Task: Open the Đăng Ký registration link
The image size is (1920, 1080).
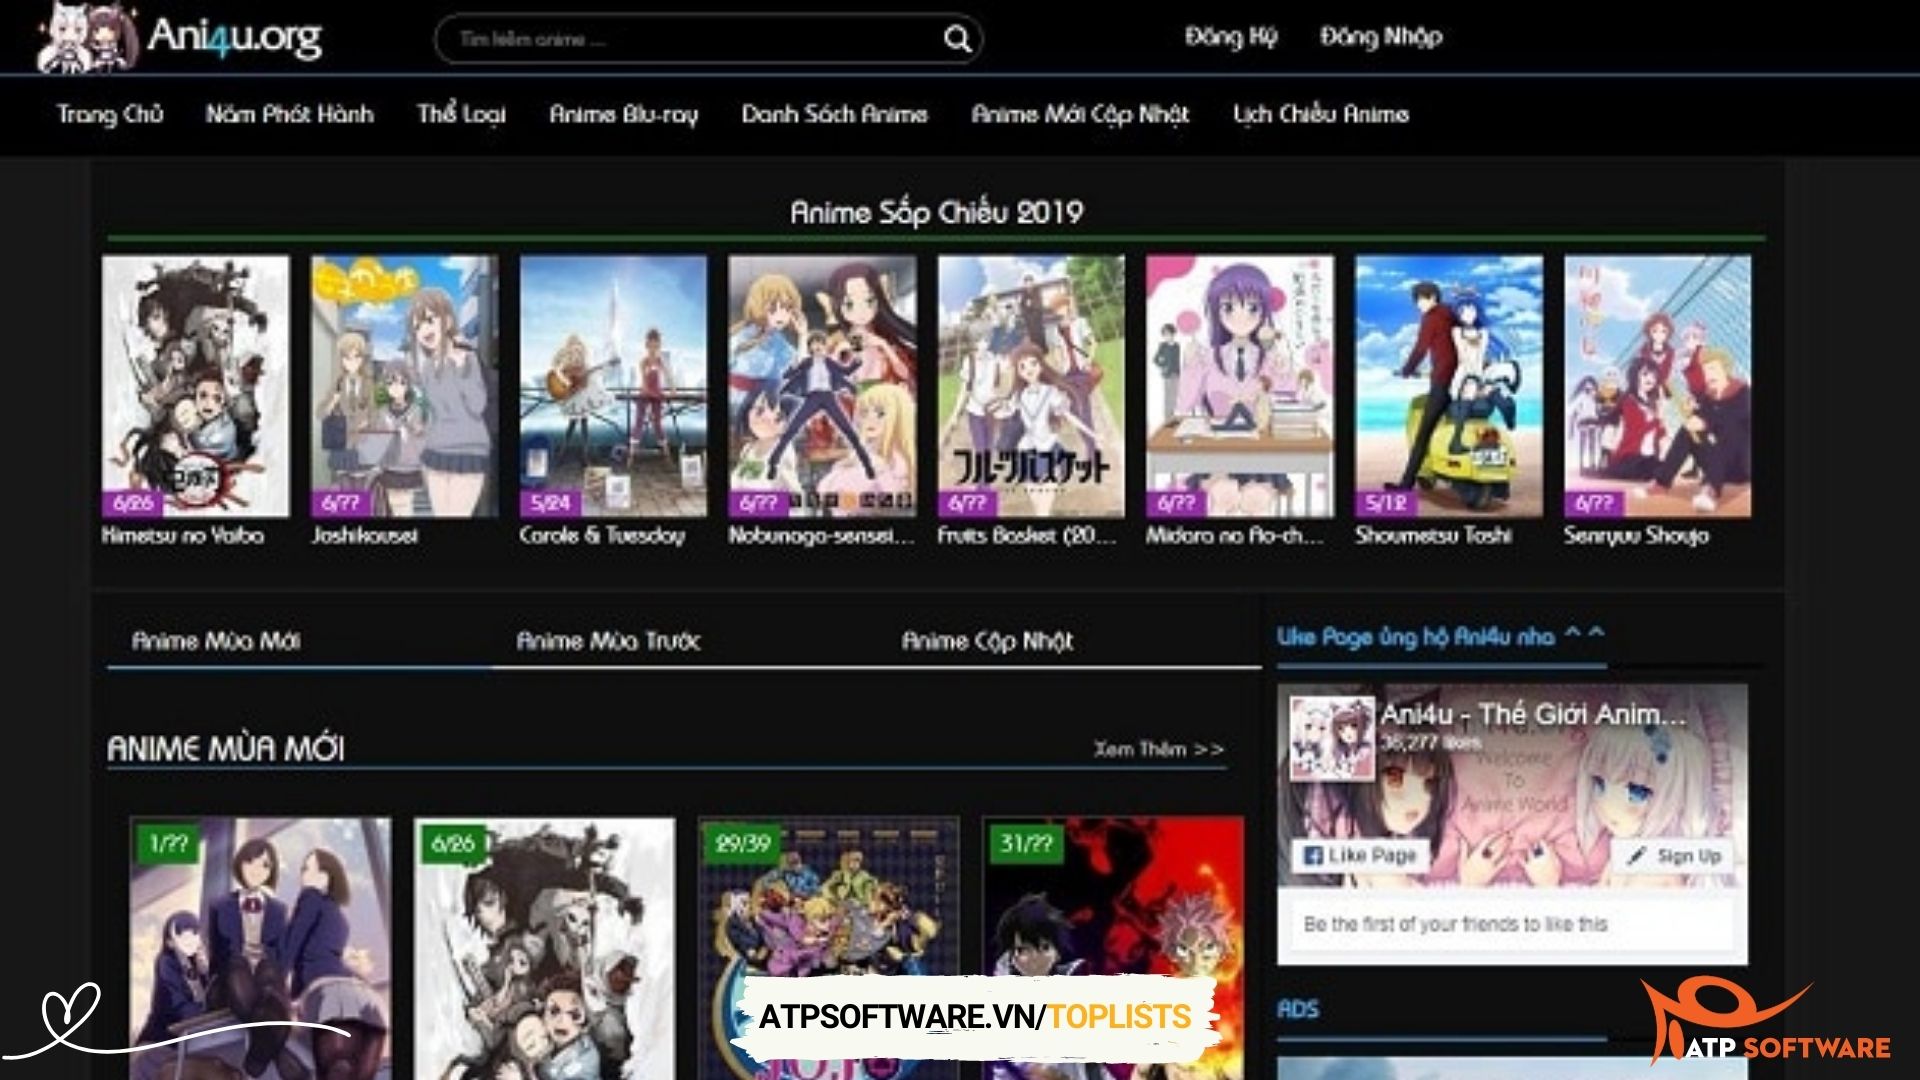Action: pos(1231,37)
